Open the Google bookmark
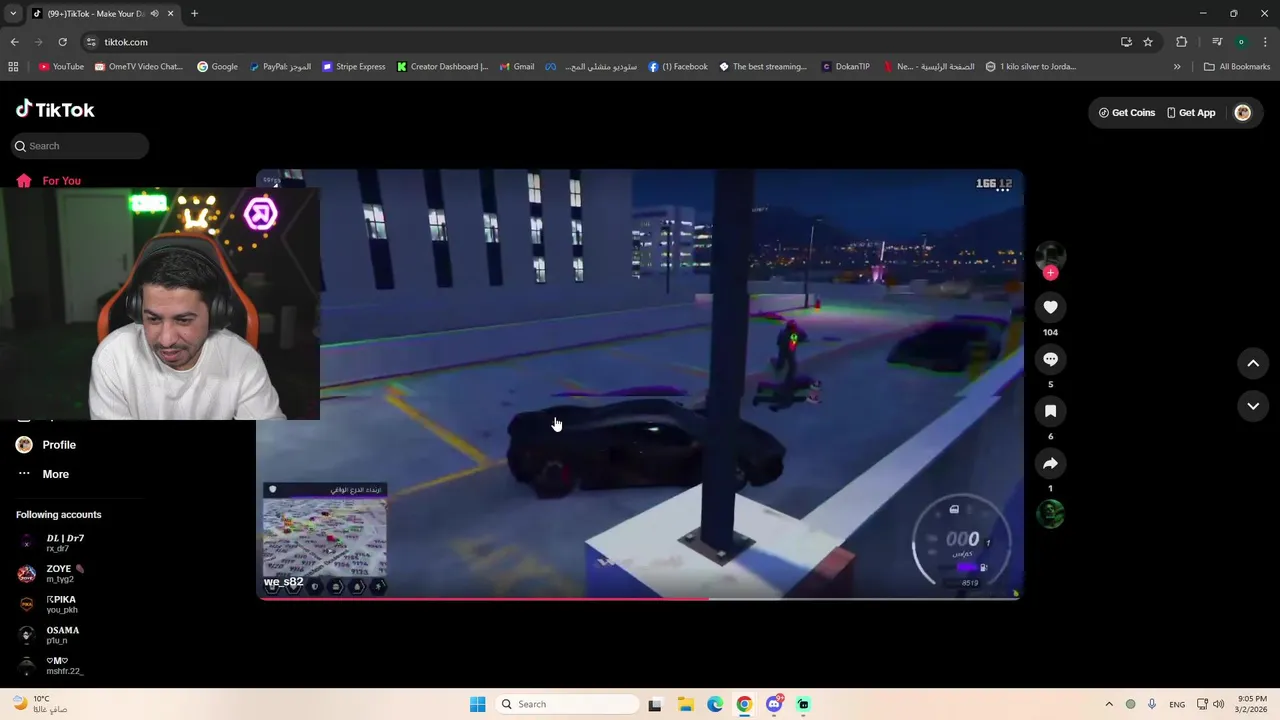This screenshot has width=1280, height=720. click(217, 67)
